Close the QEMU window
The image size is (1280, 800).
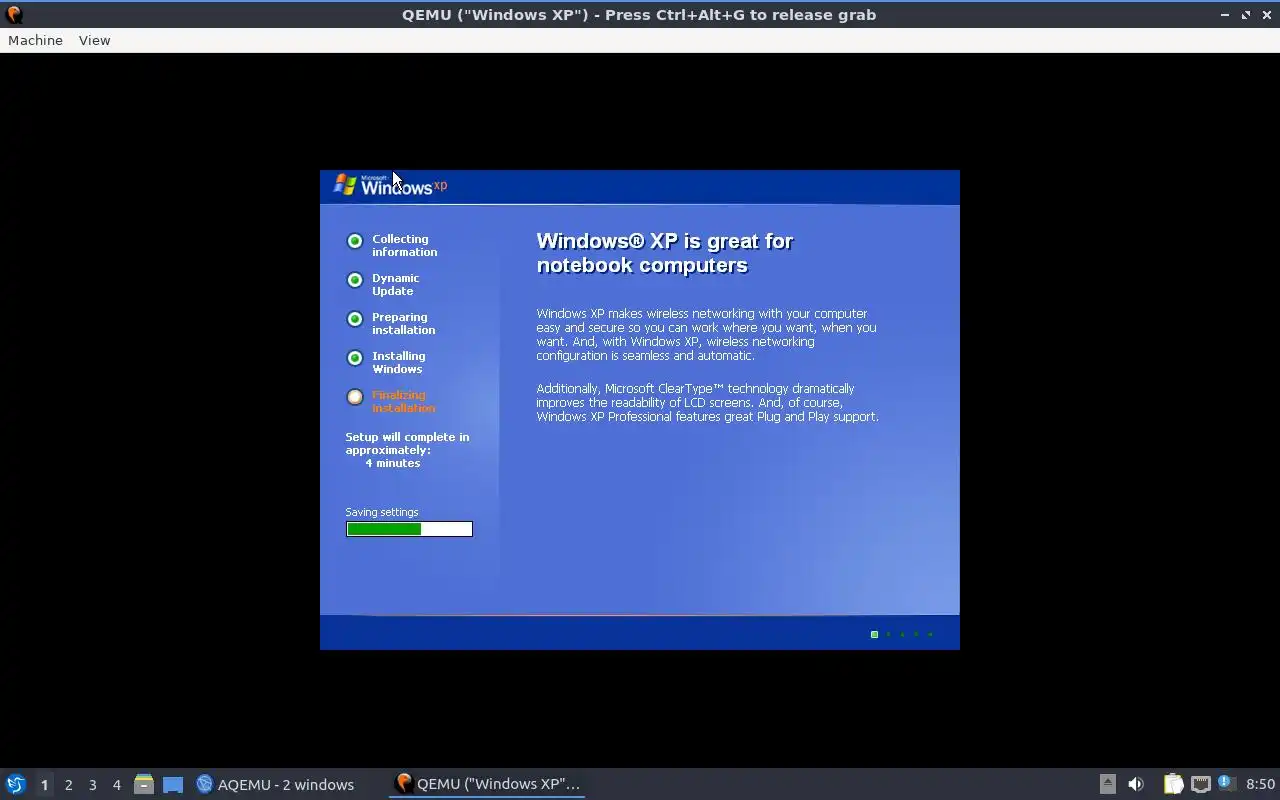point(1267,14)
